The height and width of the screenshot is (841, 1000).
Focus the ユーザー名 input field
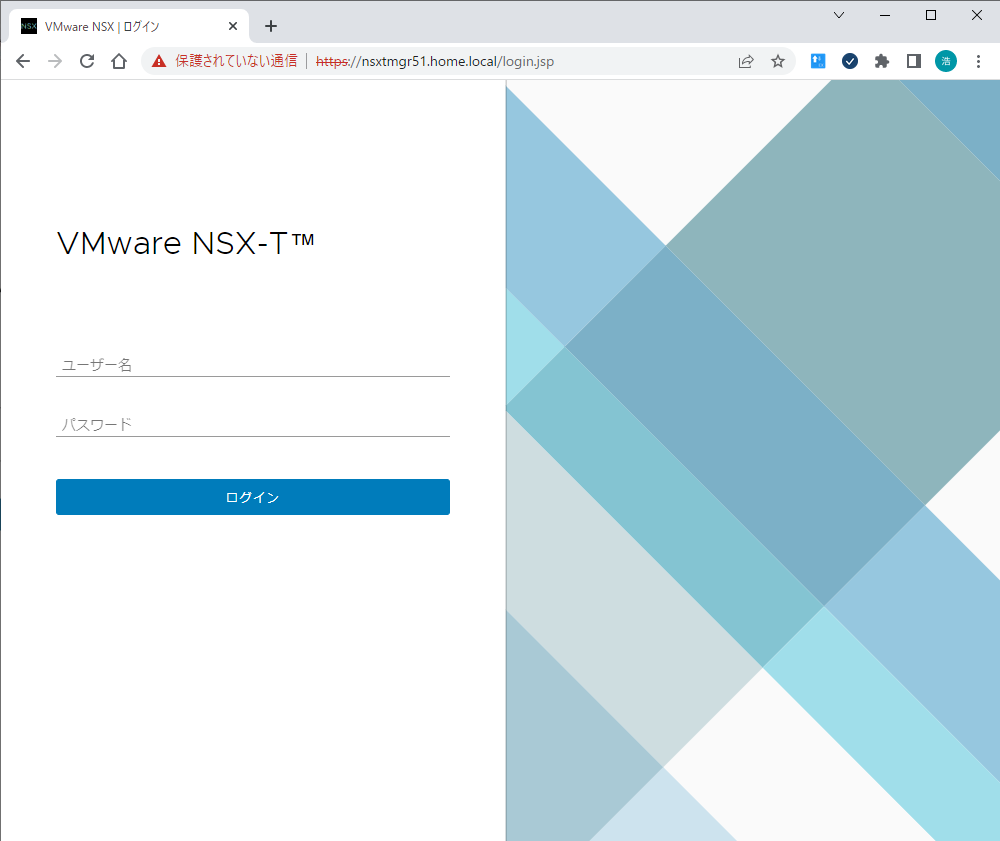click(x=253, y=365)
